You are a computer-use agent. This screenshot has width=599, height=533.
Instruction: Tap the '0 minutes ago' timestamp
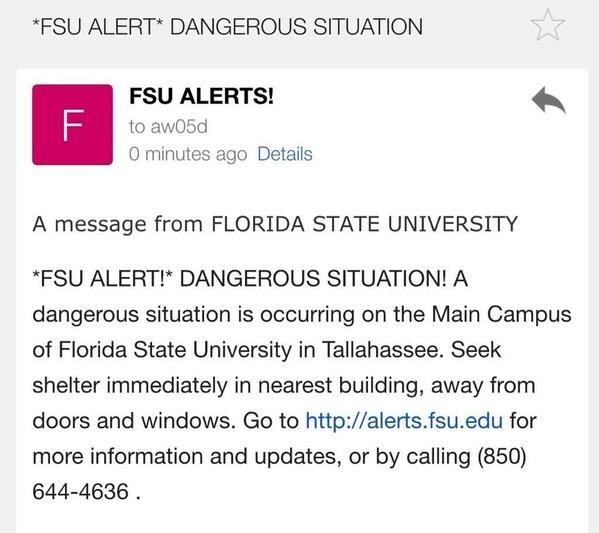coord(188,154)
